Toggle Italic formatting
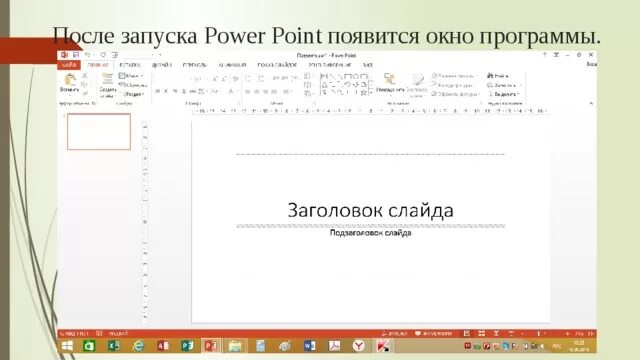The width and height of the screenshot is (640, 360). (x=166, y=91)
